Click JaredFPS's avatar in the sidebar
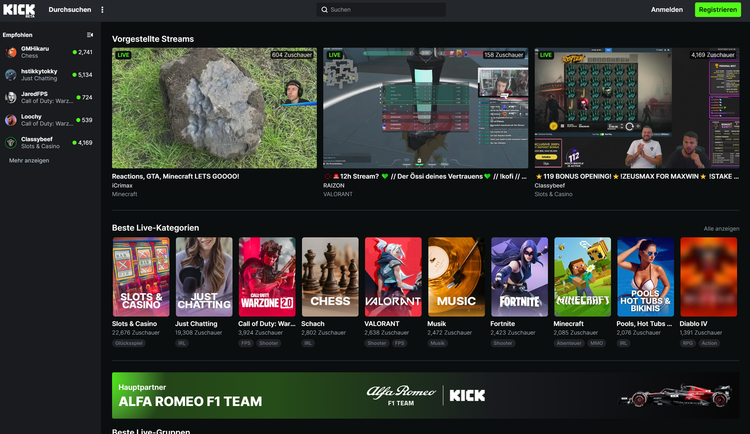Viewport: 750px width, 434px height. [12, 97]
